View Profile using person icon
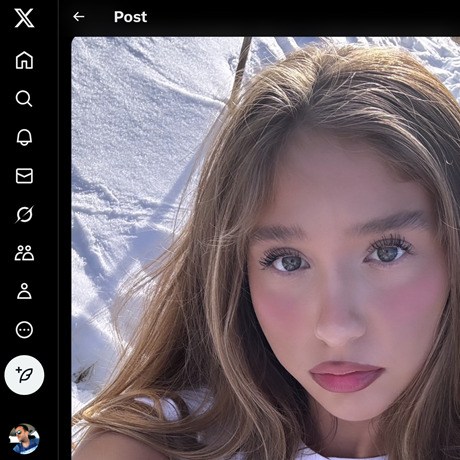460x460 pixels. [24, 291]
